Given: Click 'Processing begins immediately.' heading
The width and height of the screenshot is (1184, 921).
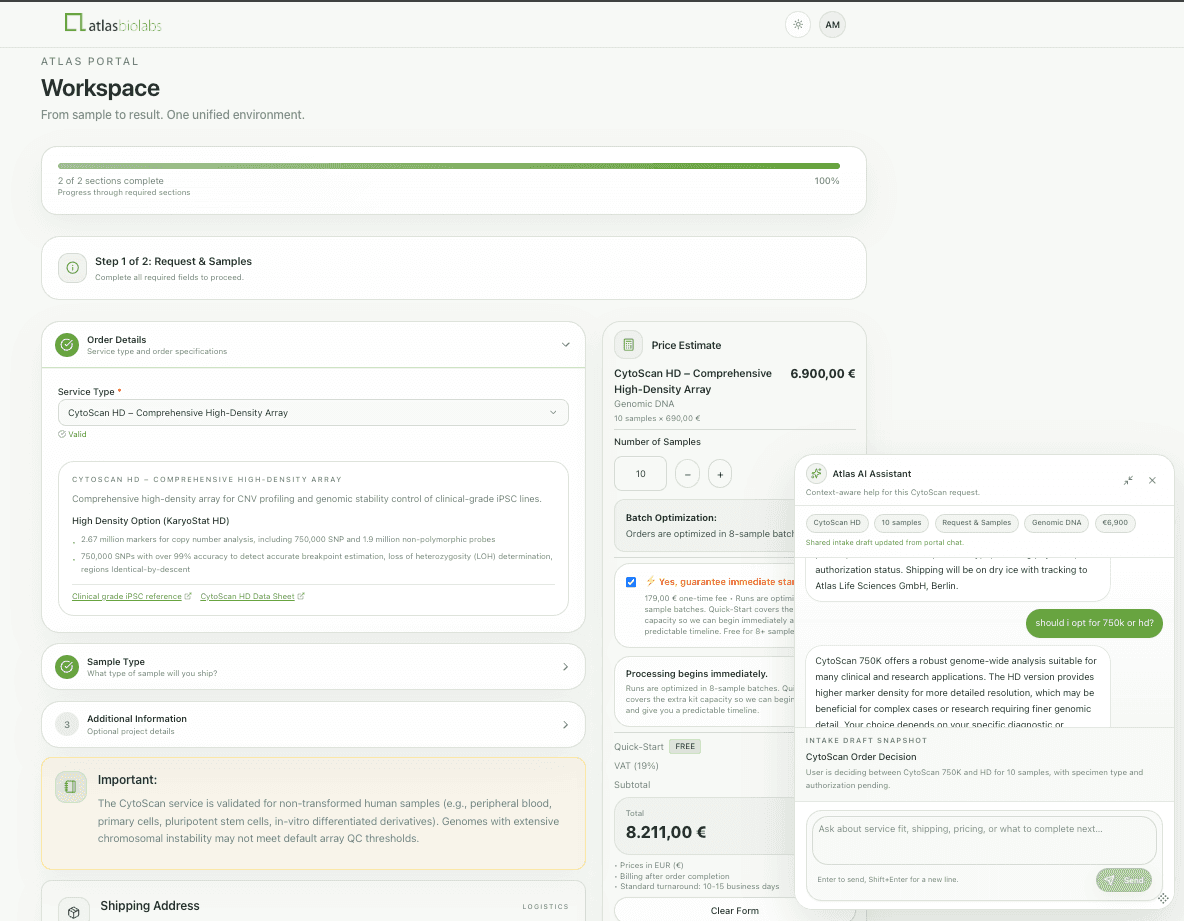Looking at the screenshot, I should [x=696, y=673].
